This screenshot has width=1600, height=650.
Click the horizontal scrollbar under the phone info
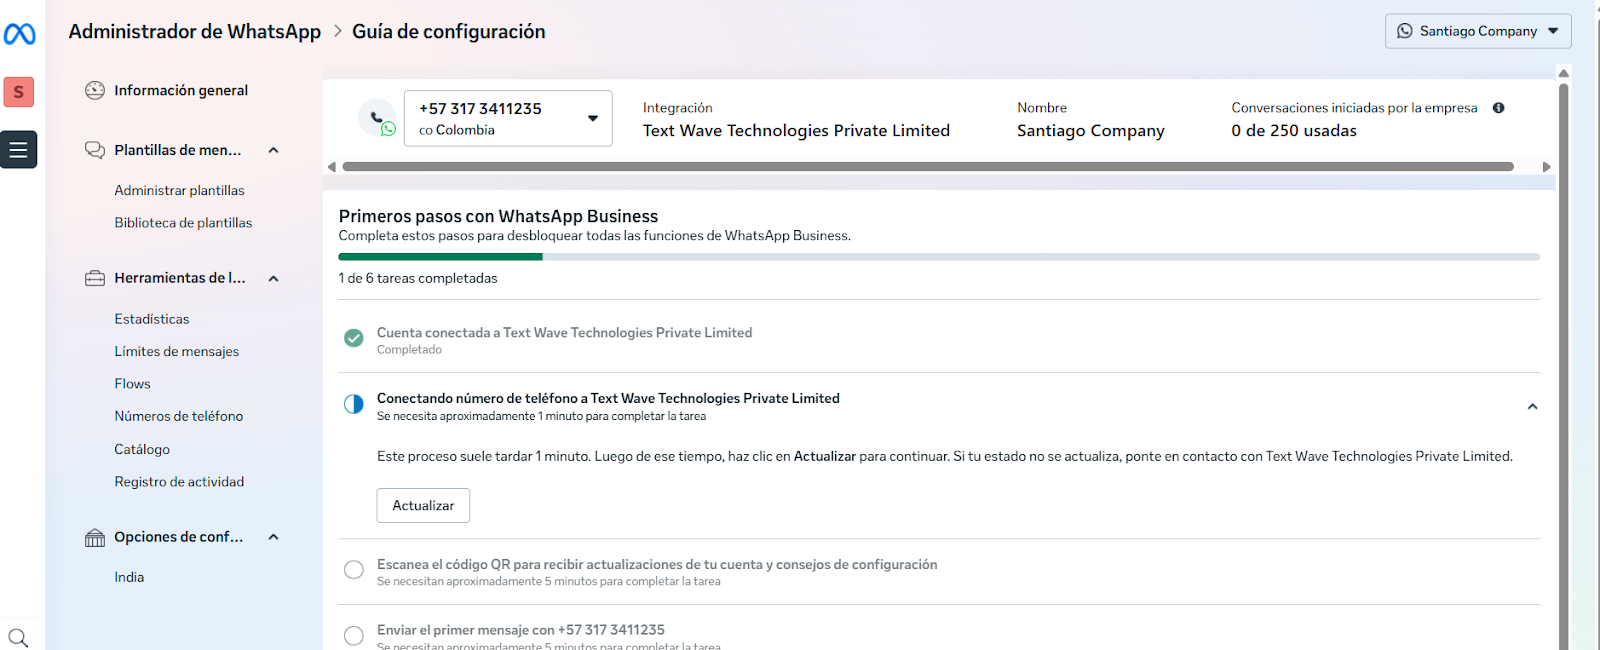927,167
